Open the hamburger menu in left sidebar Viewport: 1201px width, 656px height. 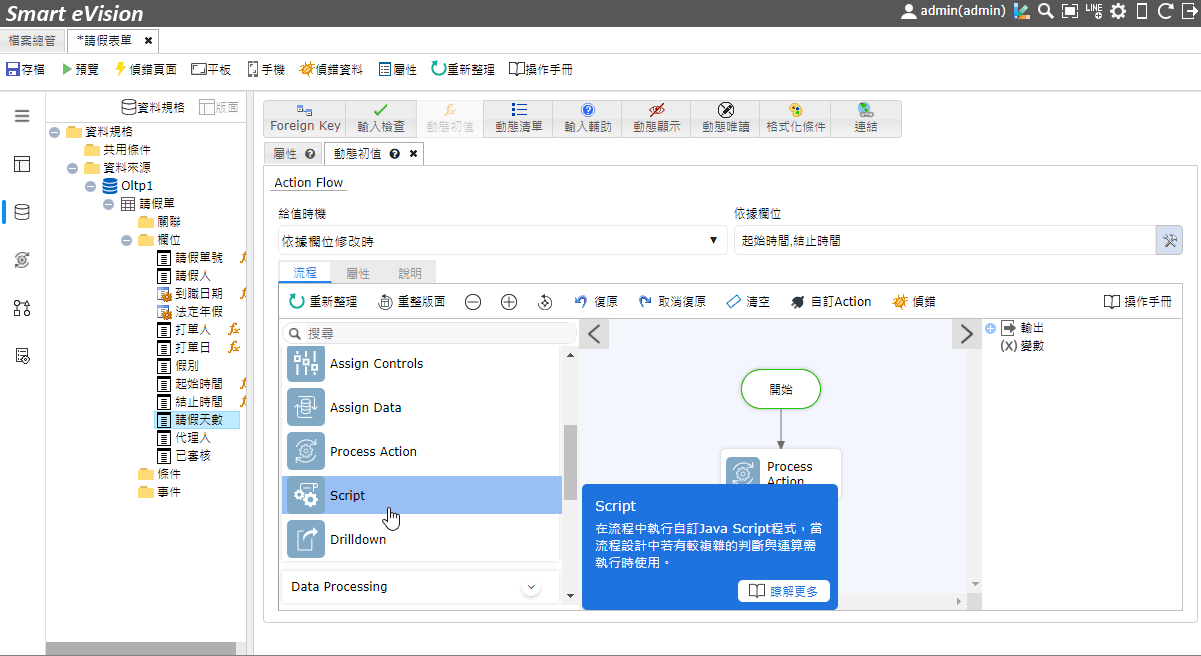pos(22,116)
